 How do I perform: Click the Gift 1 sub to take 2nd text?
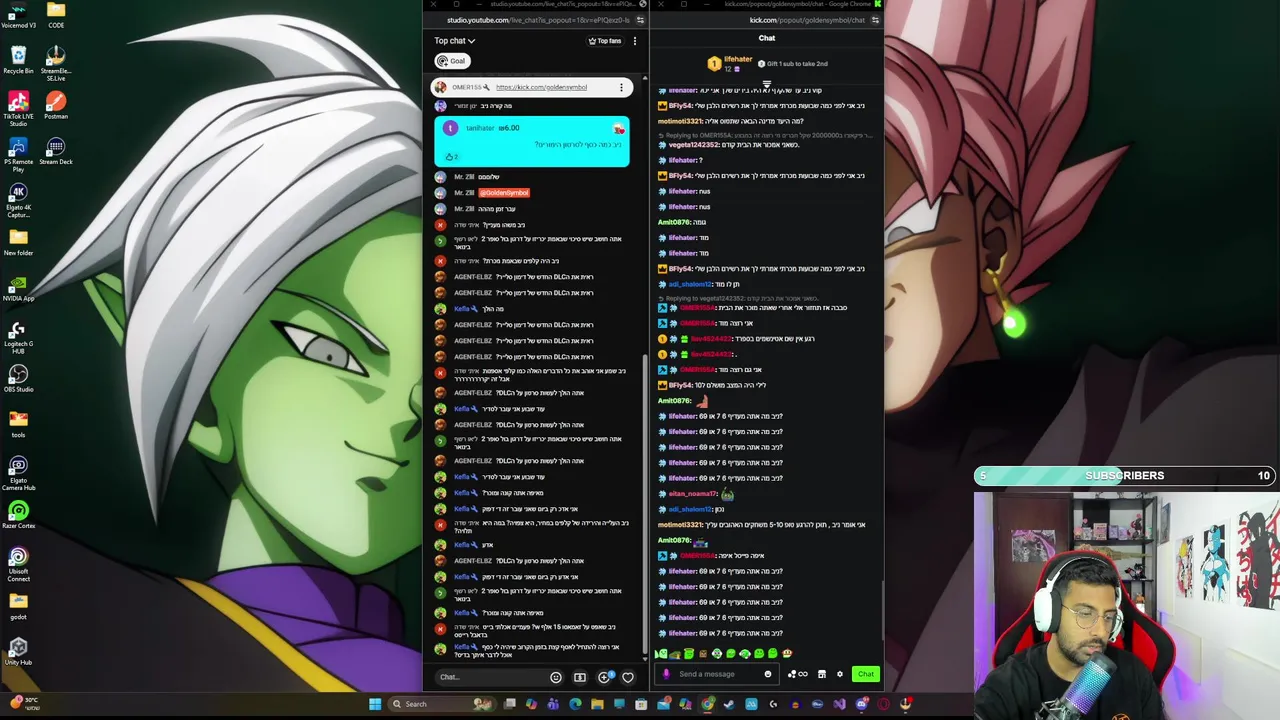(x=797, y=64)
